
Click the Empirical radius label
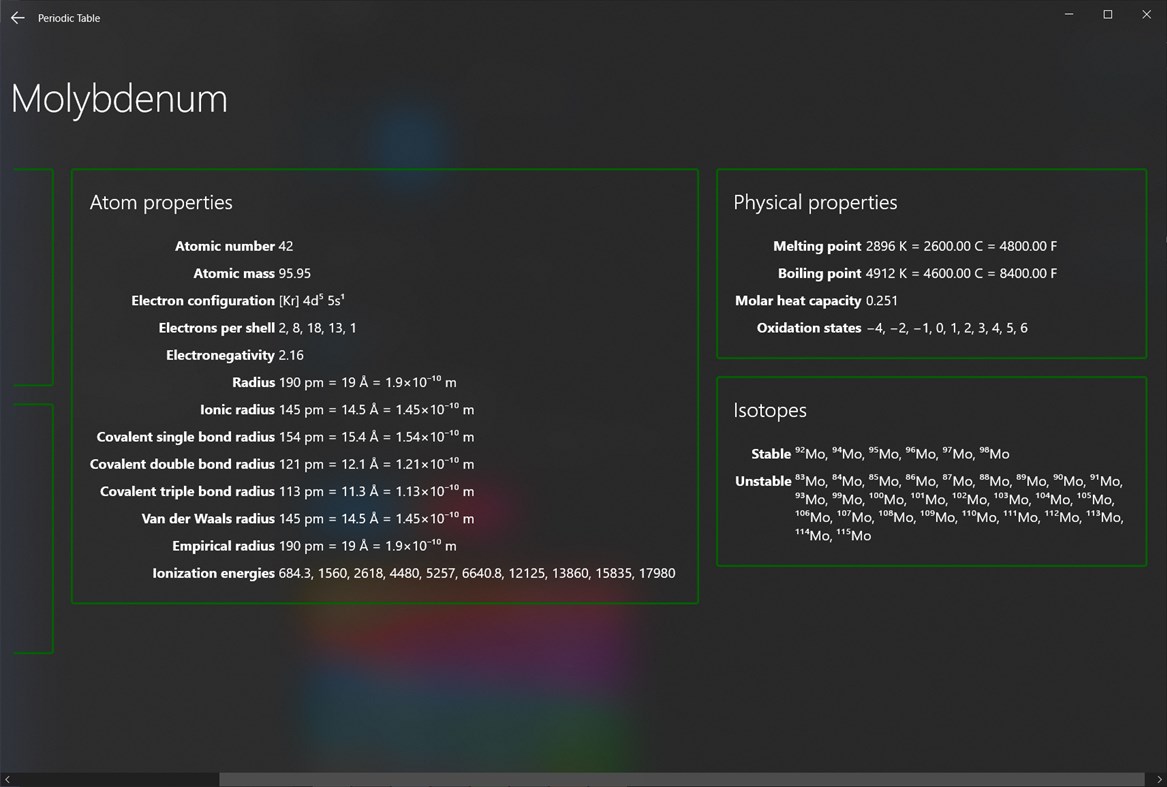223,546
